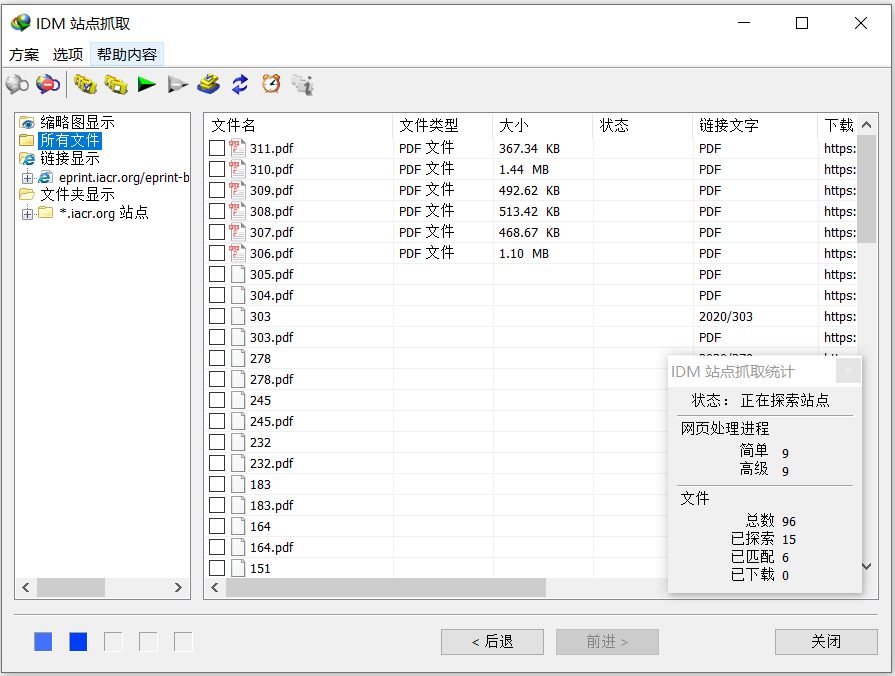Viewport: 895px width, 676px height.
Task: Click the second dark blue step square
Action: point(78,642)
